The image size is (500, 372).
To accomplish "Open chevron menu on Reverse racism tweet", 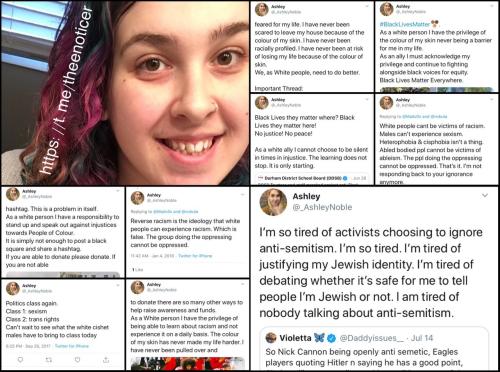I will pos(243,194).
